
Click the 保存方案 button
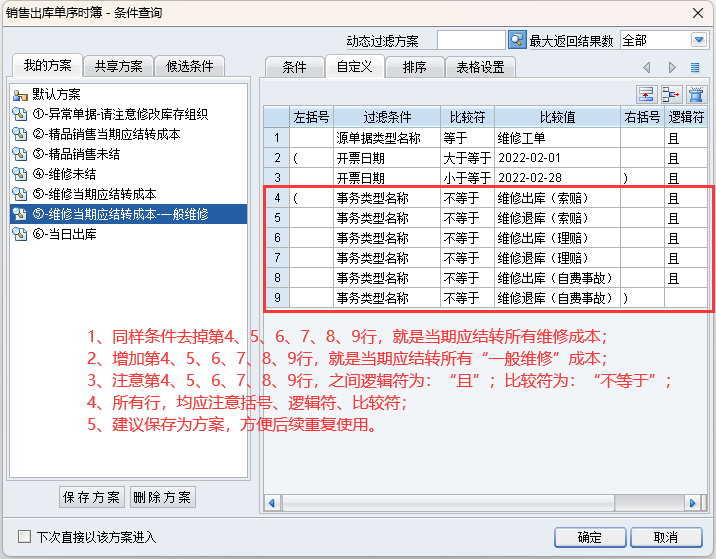pos(91,497)
